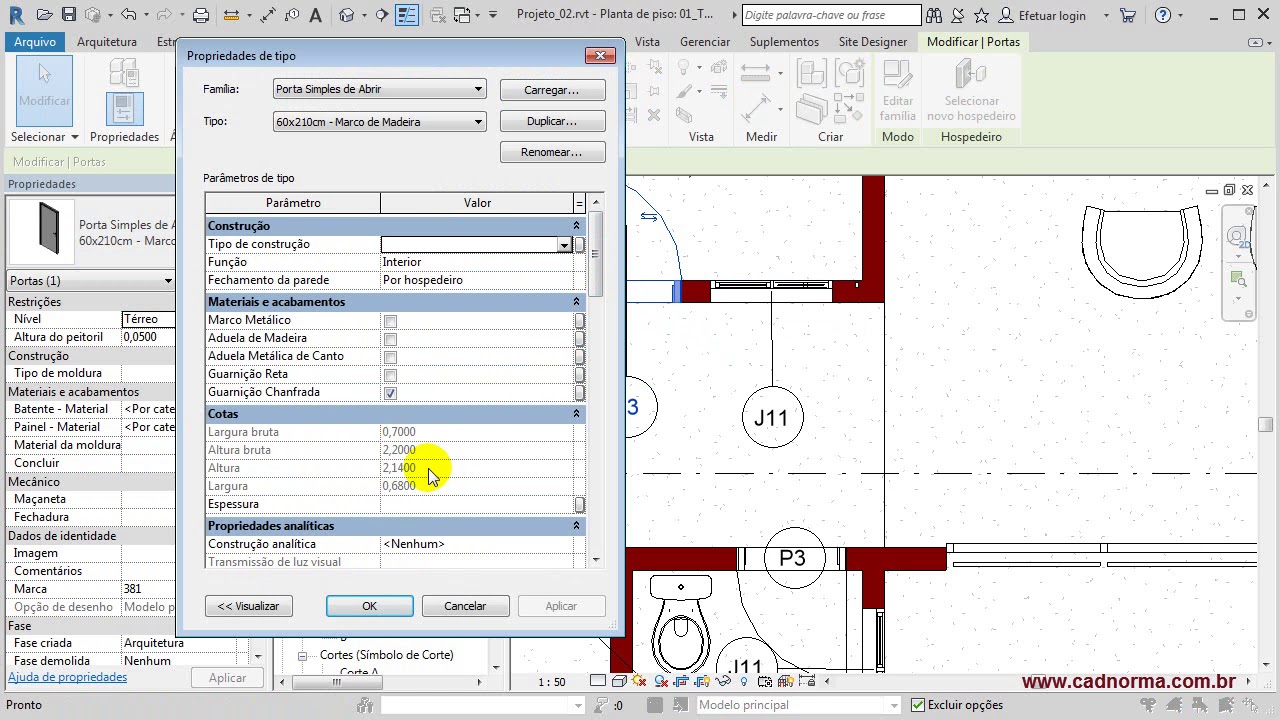Screen dimensions: 1280x720
Task: Click the Selecionar novo hospedeiro icon
Action: coord(971,91)
